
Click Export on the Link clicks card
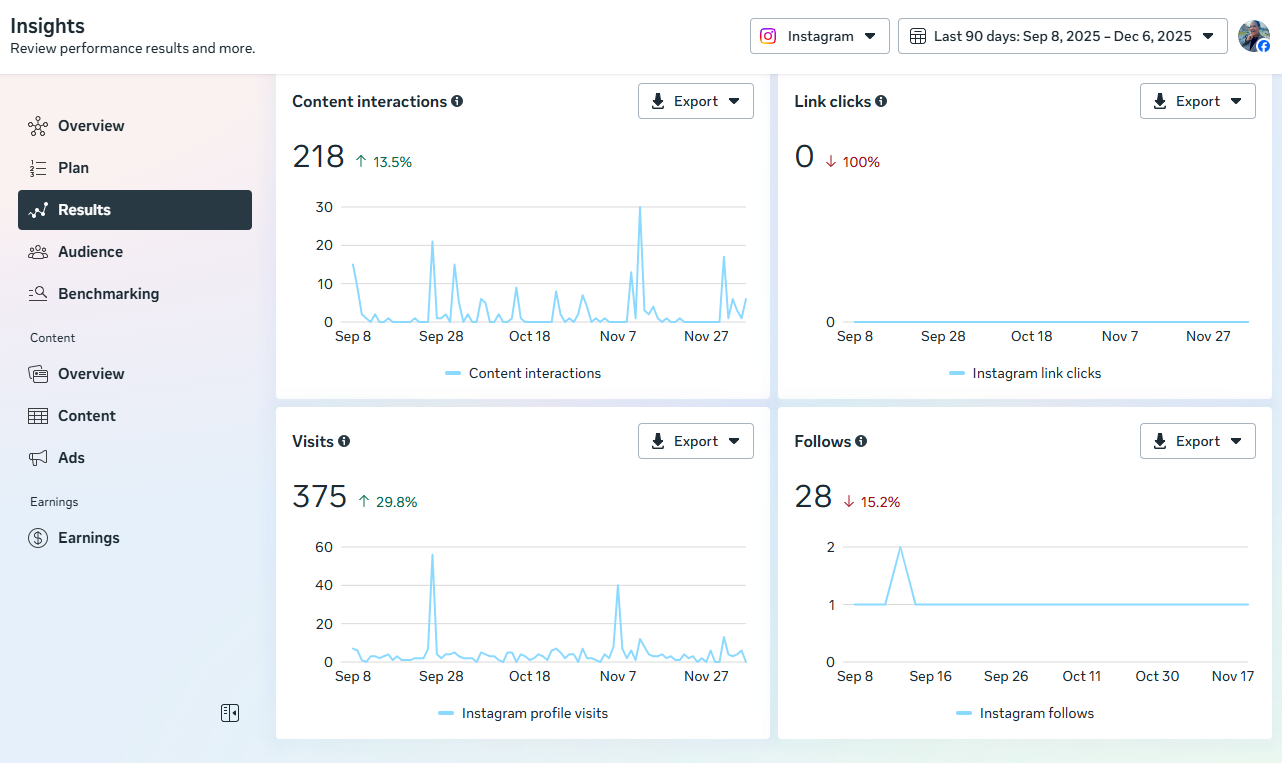tap(1197, 101)
